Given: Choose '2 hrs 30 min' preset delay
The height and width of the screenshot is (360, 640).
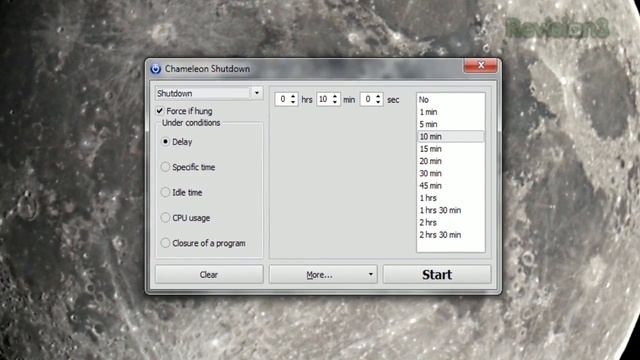Looking at the screenshot, I should [451, 235].
